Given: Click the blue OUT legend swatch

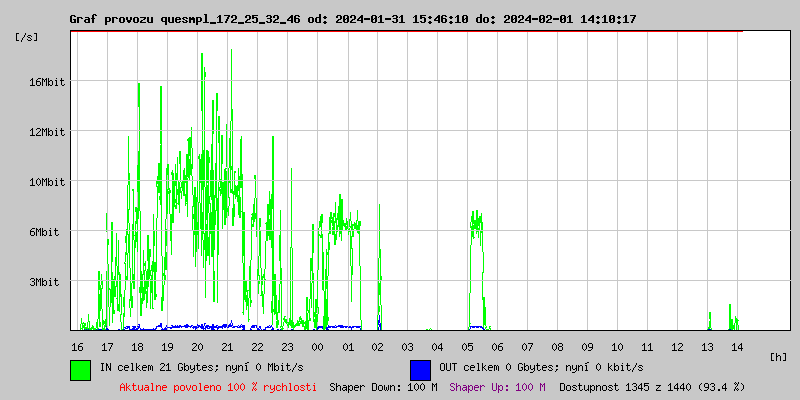Looking at the screenshot, I should (x=420, y=369).
